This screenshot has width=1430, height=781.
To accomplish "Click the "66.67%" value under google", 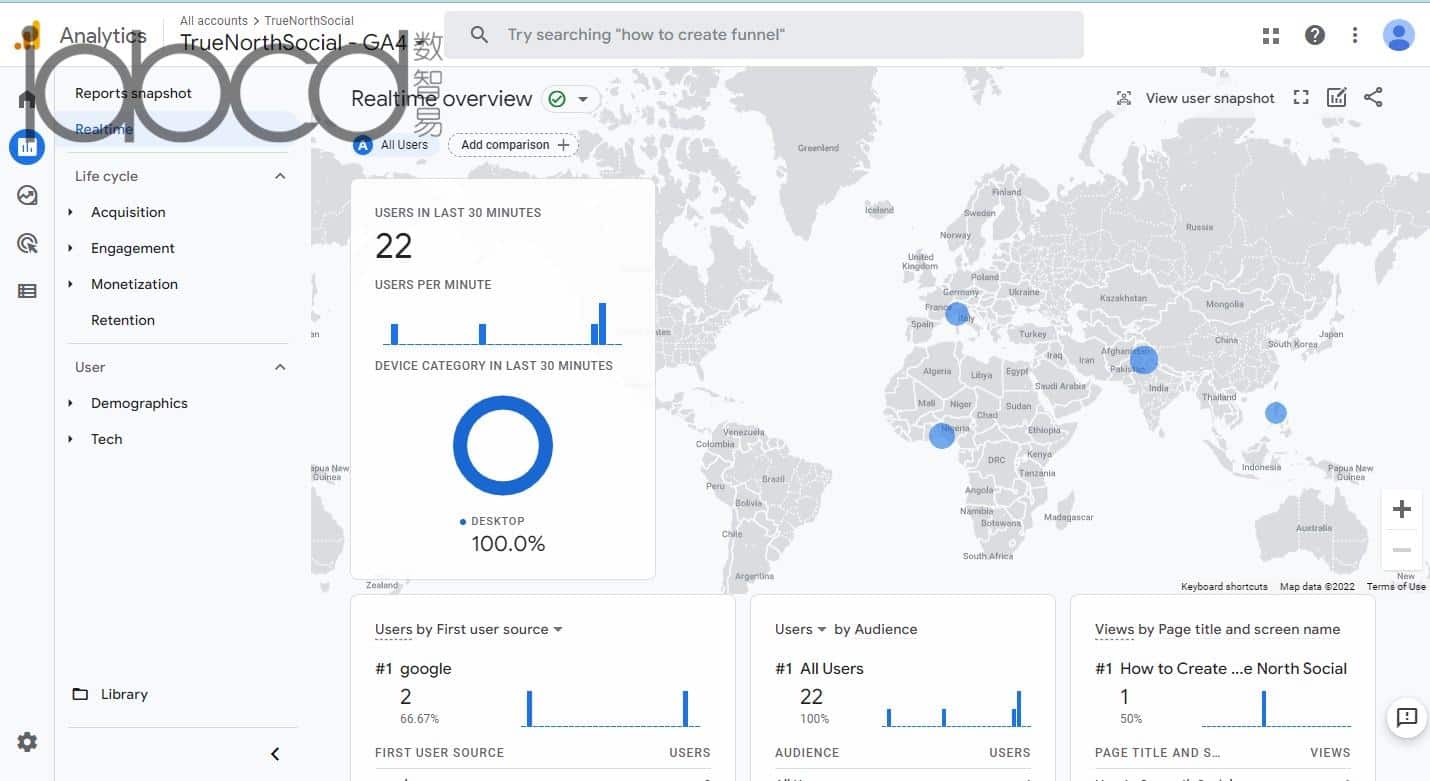I will 419,719.
